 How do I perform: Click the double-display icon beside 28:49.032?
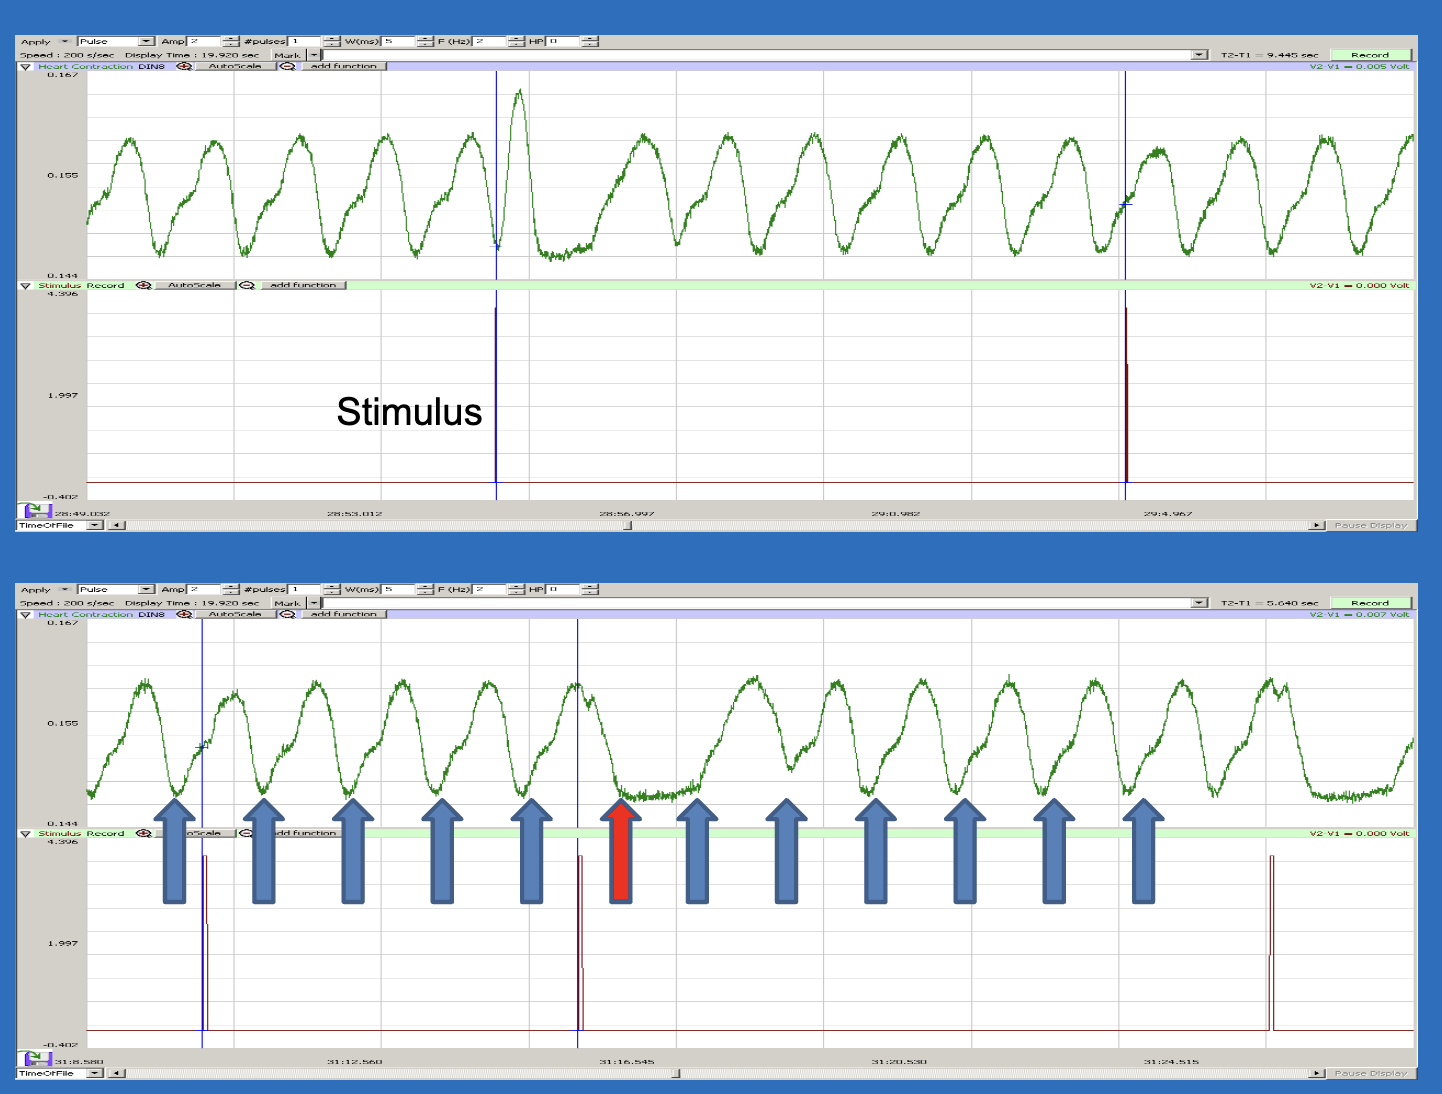click(x=35, y=511)
